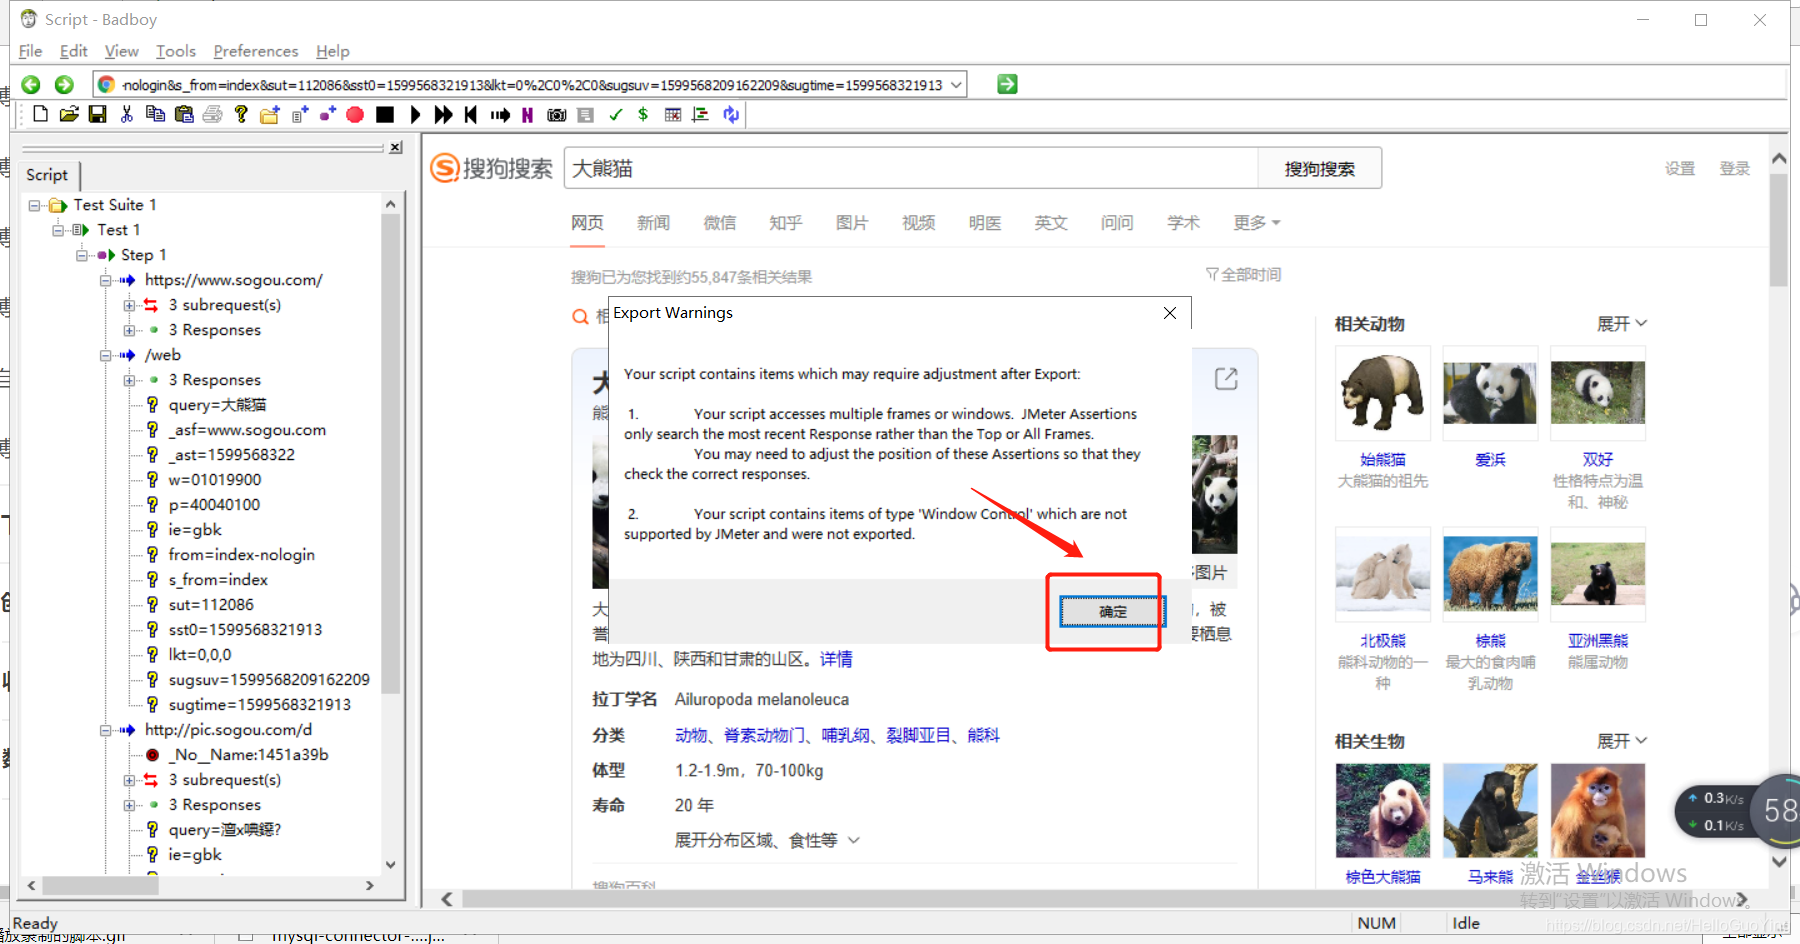
Task: Expand 3 Responses under /web
Action: coord(129,380)
